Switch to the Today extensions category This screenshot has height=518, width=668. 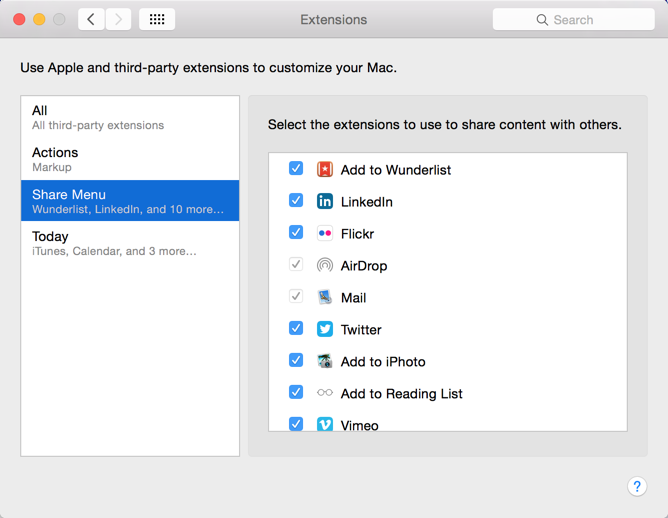pos(130,243)
